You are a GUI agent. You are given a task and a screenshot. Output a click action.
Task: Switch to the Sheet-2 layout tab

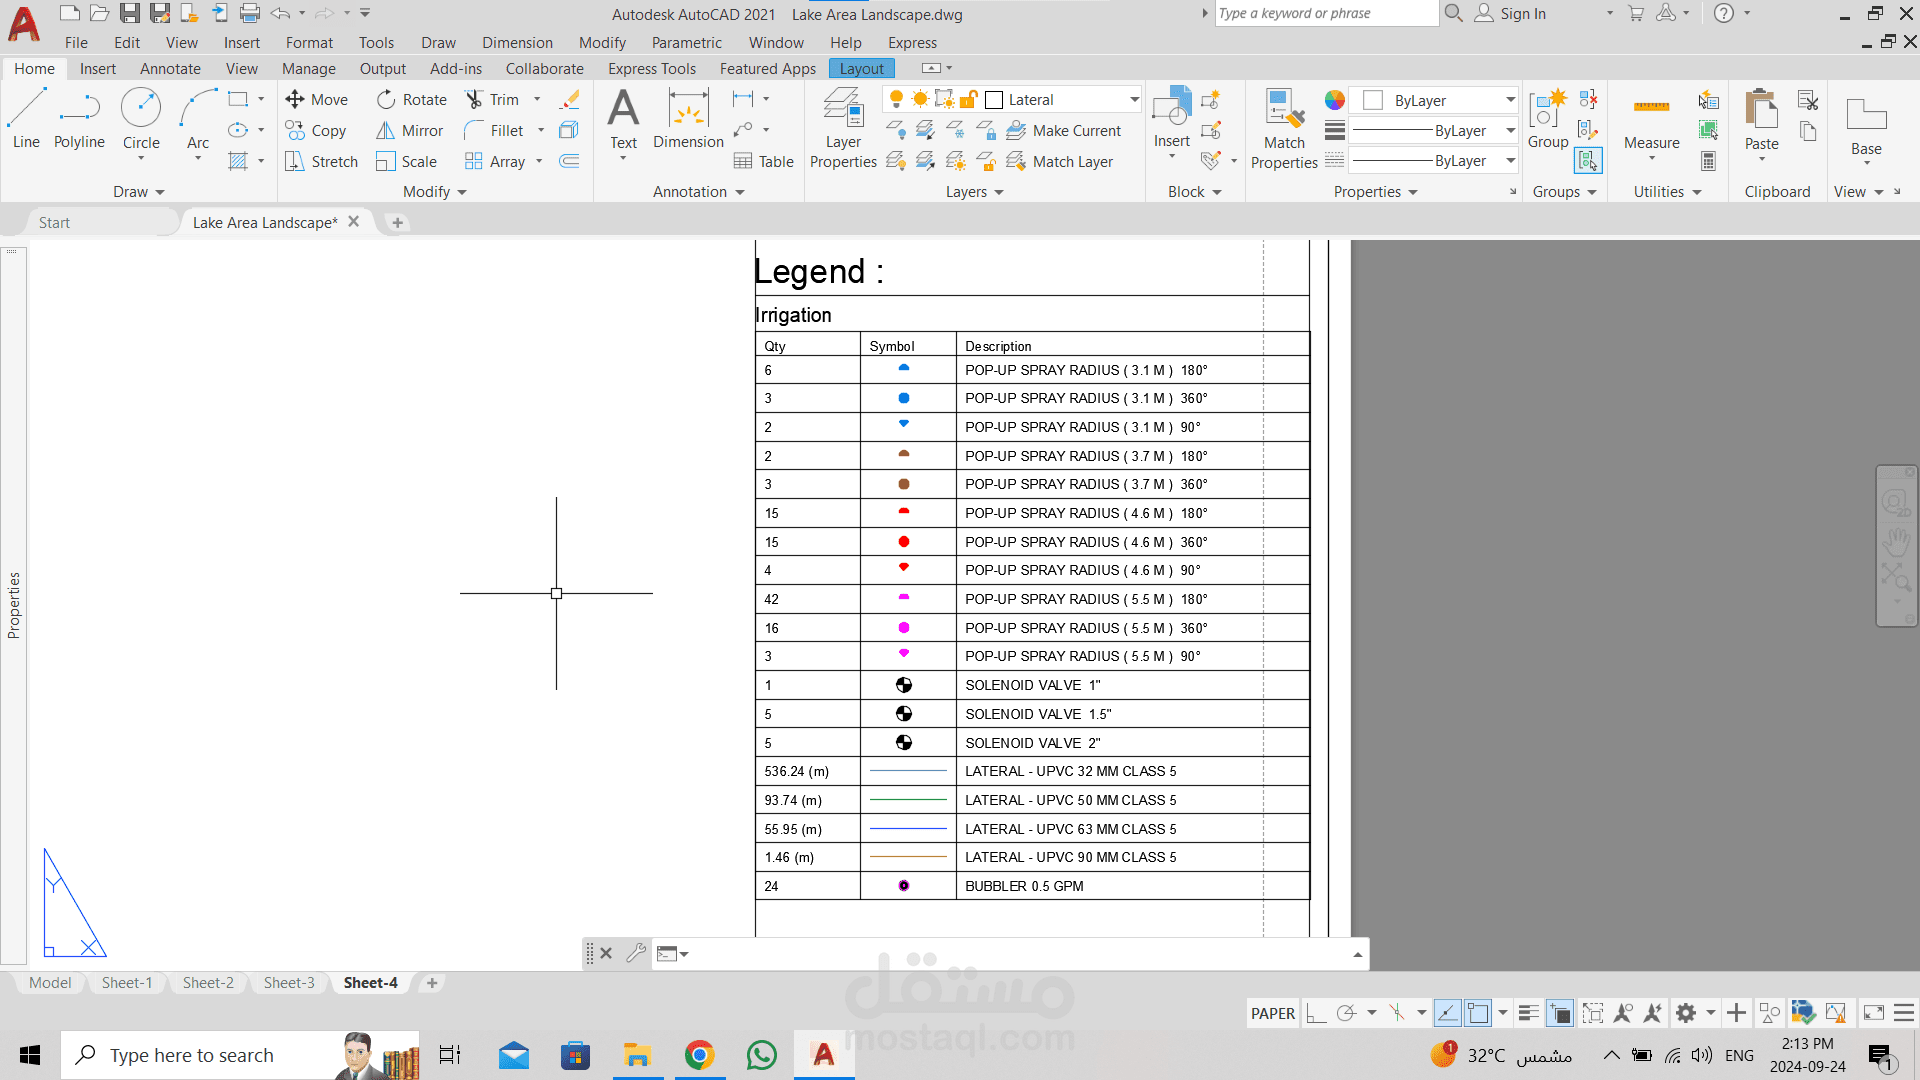point(208,983)
